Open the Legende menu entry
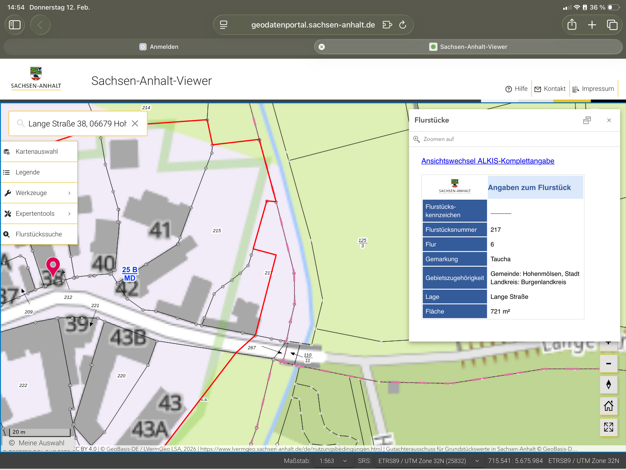The width and height of the screenshot is (626, 470). pos(28,172)
